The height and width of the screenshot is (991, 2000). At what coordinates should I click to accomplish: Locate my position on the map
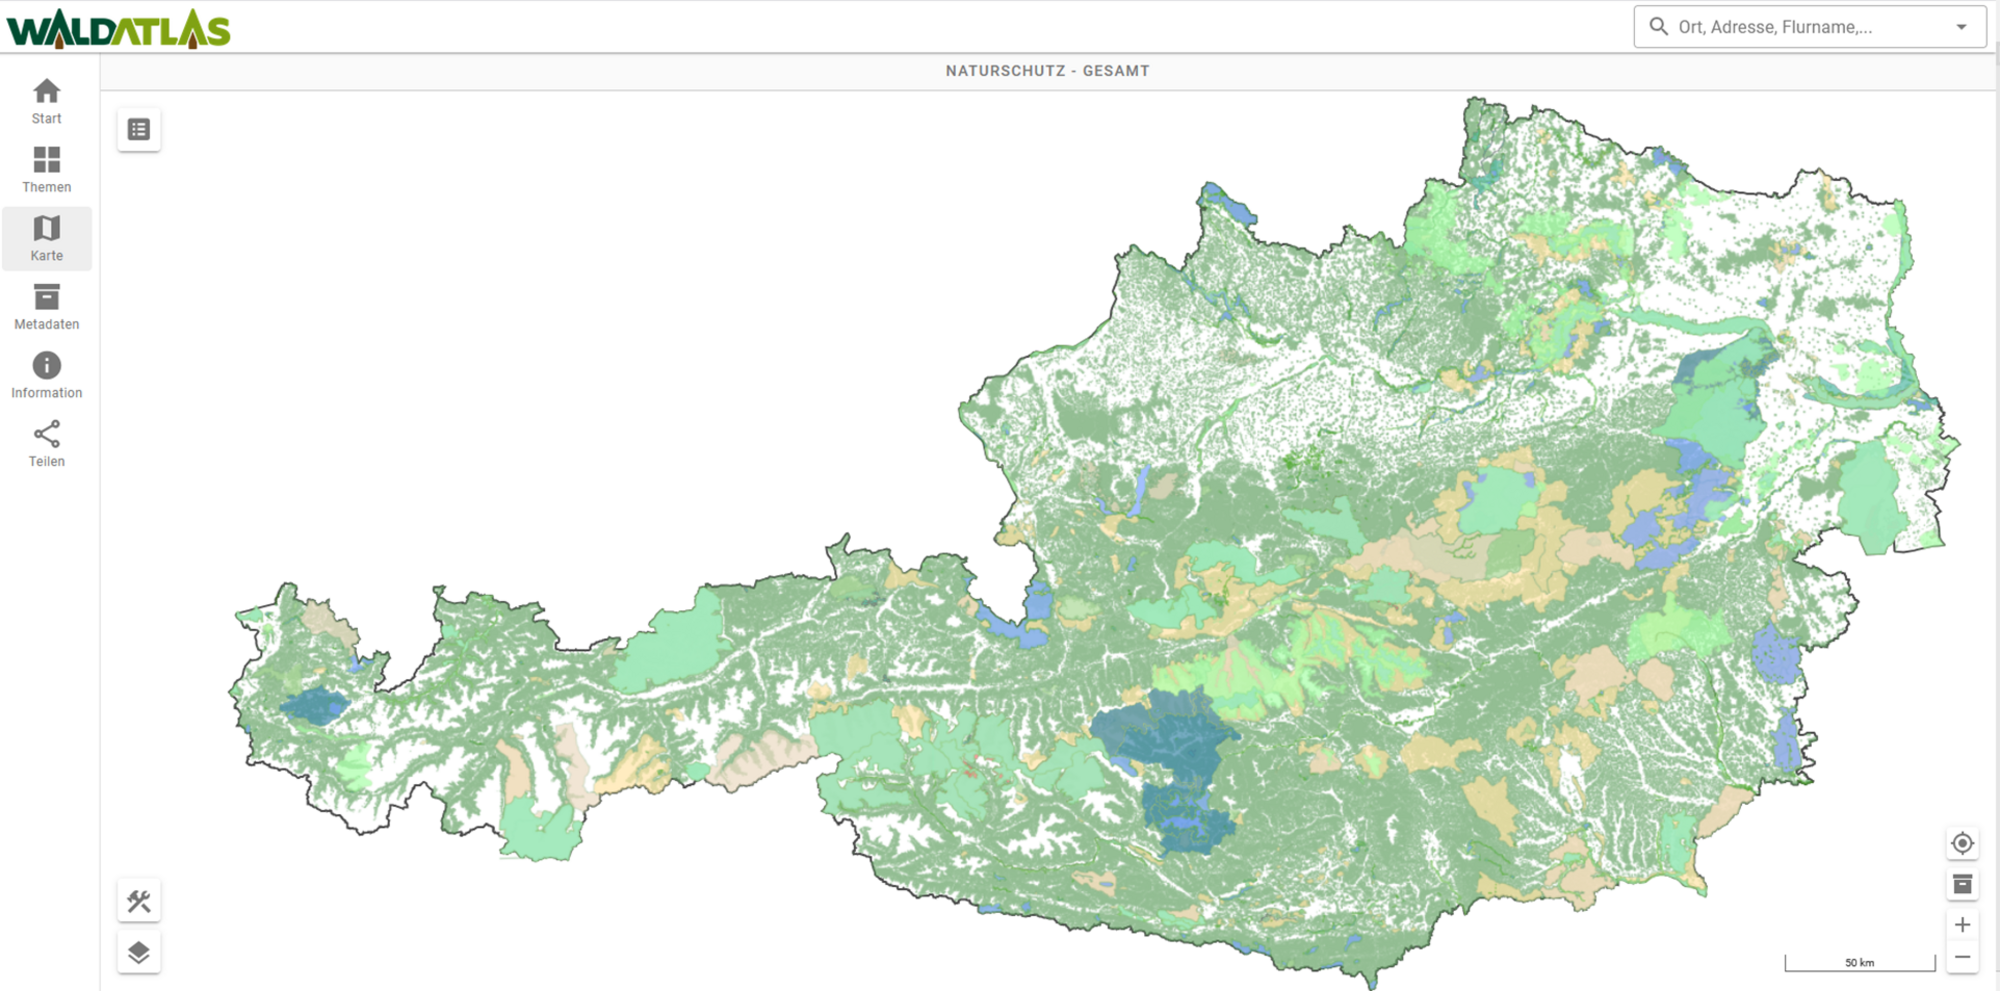coord(1962,843)
